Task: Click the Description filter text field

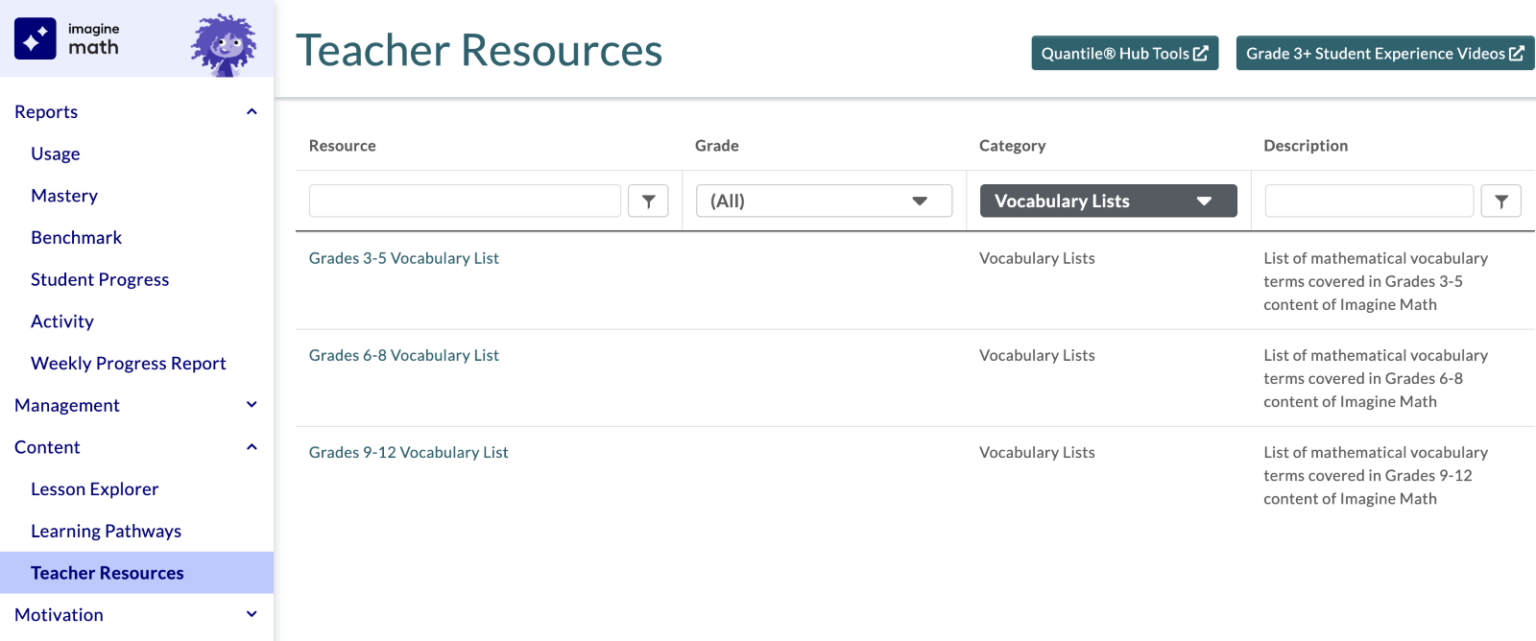Action: 1368,201
